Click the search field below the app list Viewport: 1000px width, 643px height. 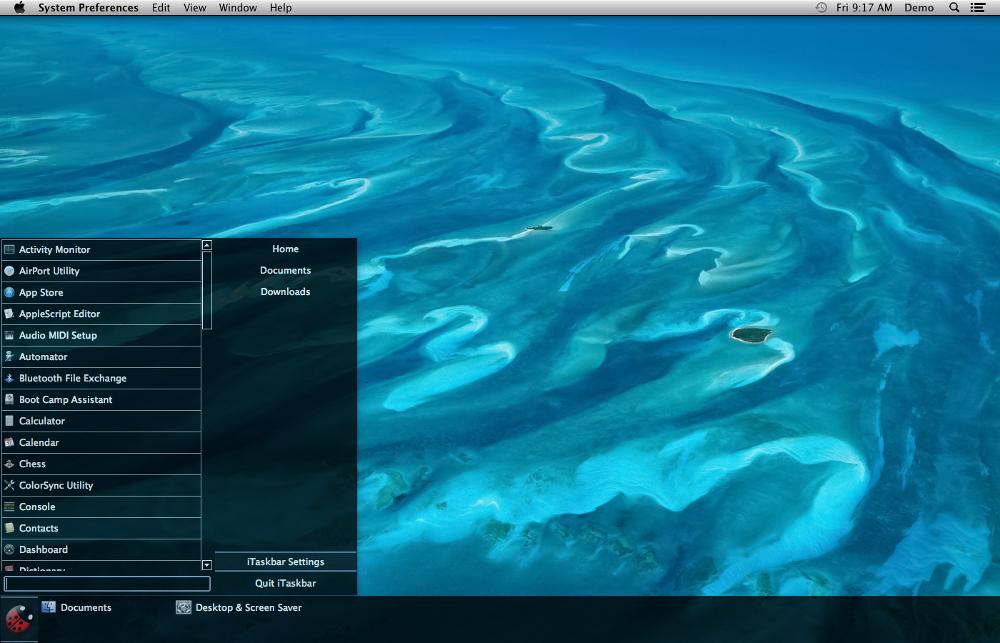[105, 583]
